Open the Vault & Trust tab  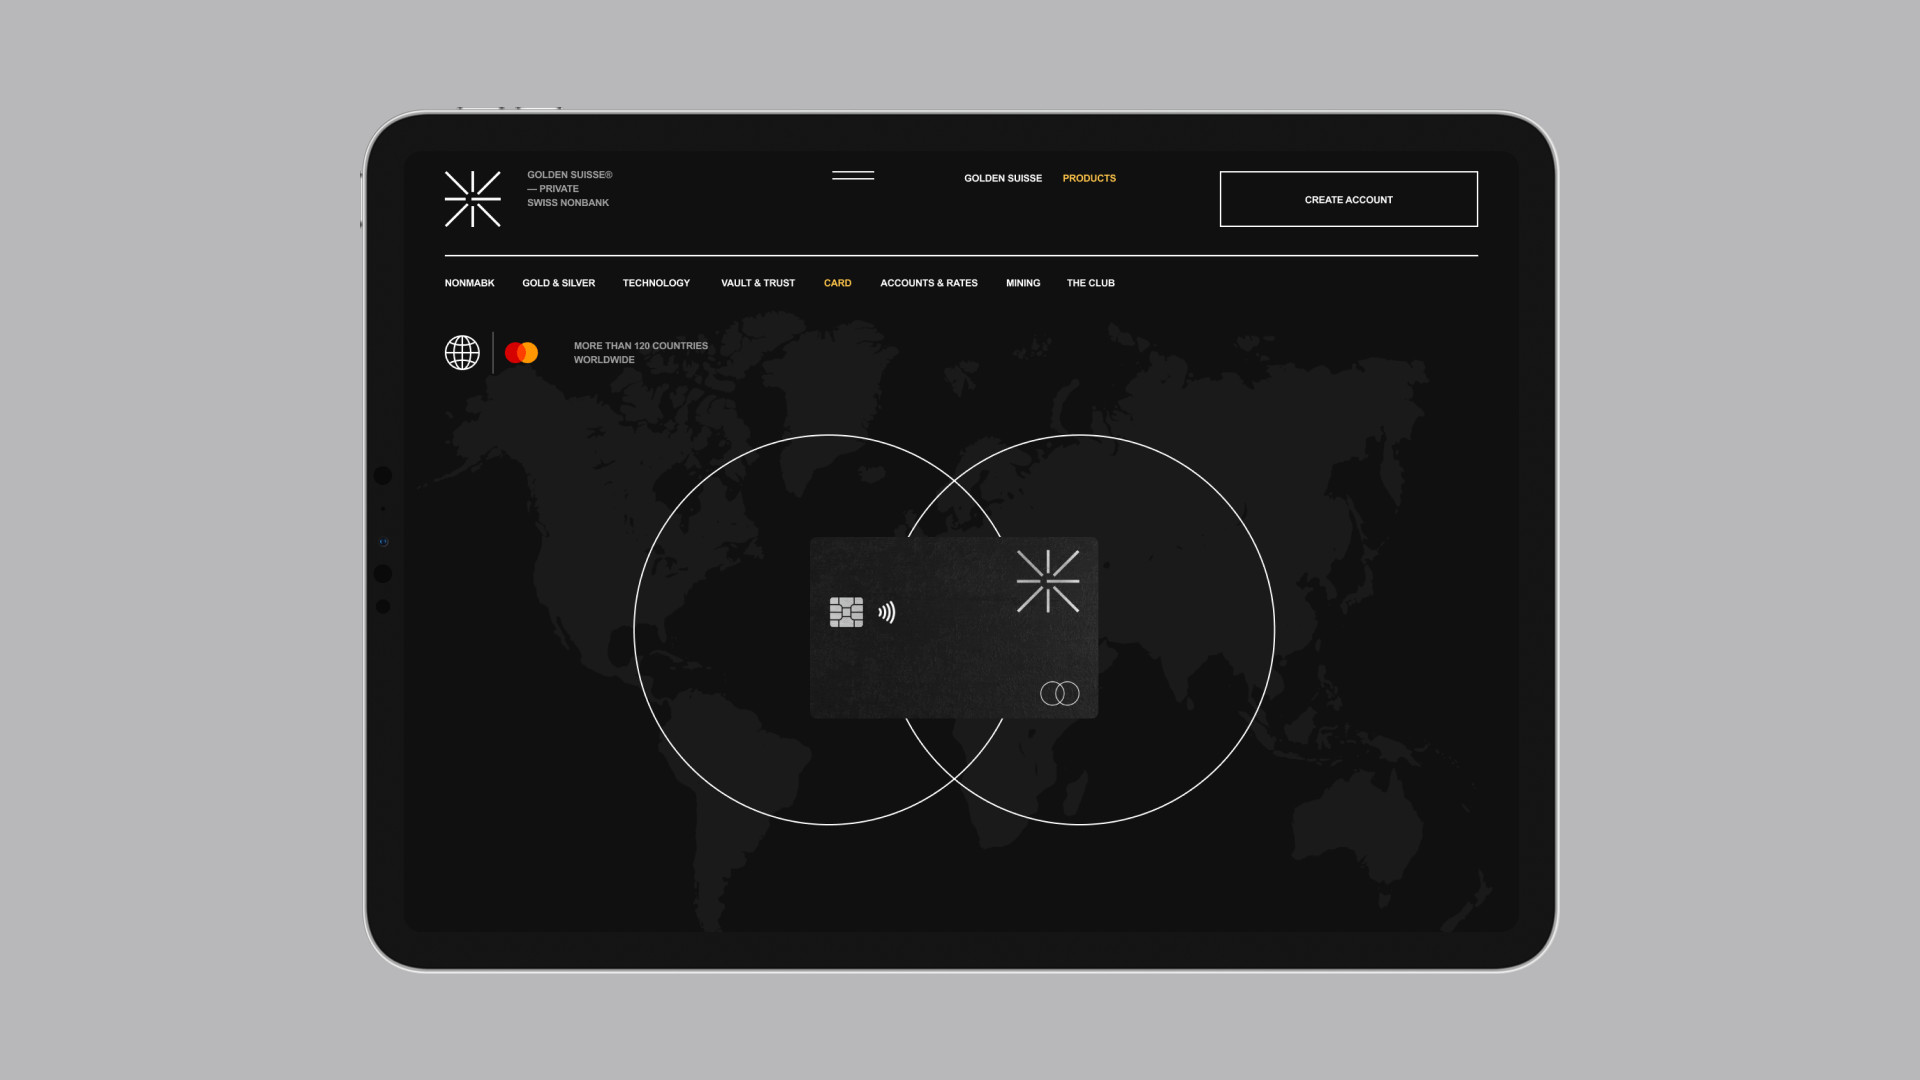[757, 284]
